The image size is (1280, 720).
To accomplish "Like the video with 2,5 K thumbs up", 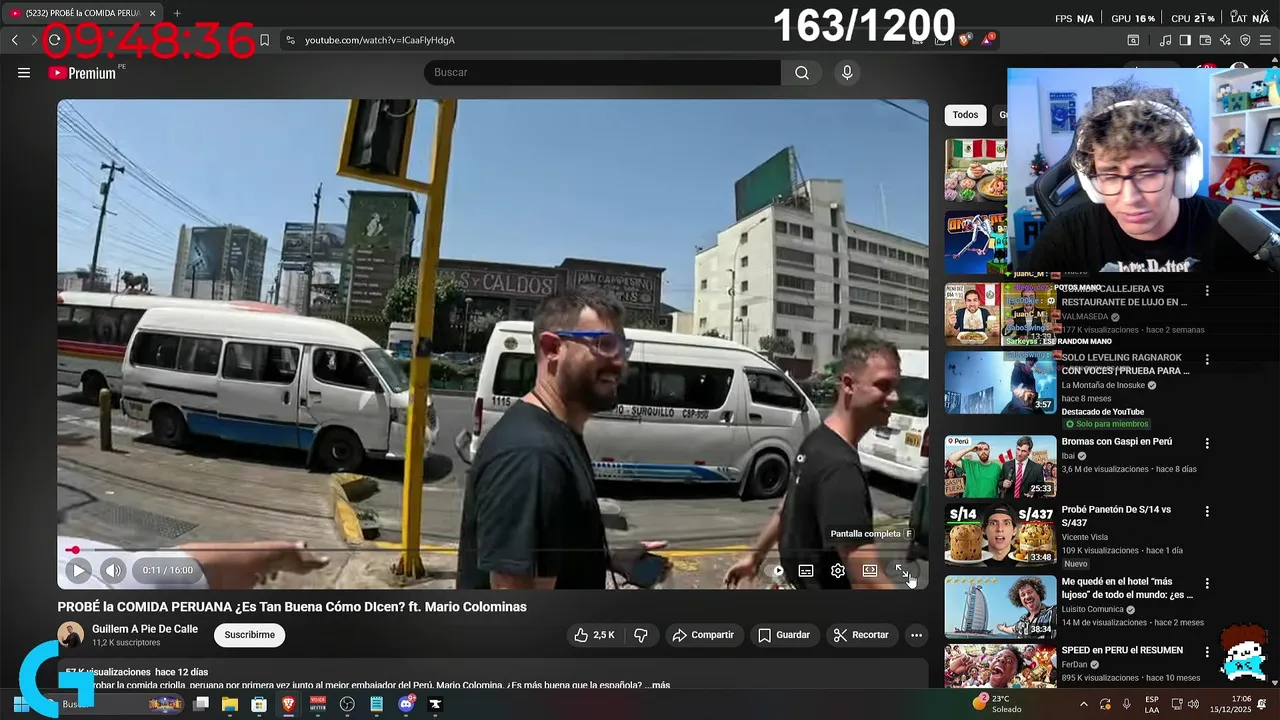I will tap(594, 635).
